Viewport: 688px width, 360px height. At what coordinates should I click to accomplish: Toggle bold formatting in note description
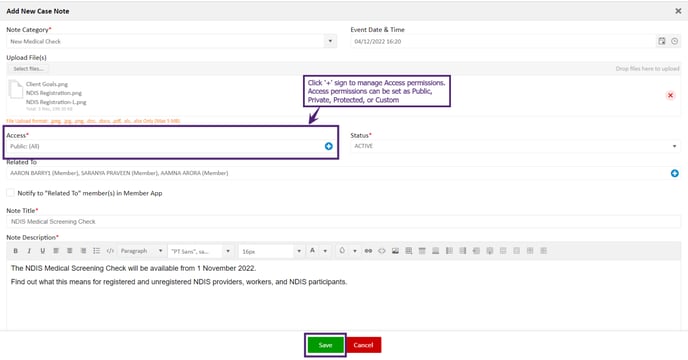point(15,251)
